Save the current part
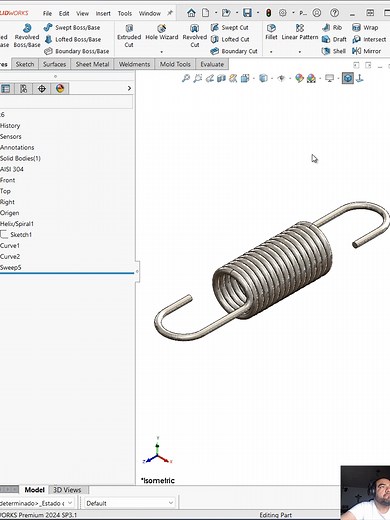This screenshot has width=390, height=520. tap(247, 13)
